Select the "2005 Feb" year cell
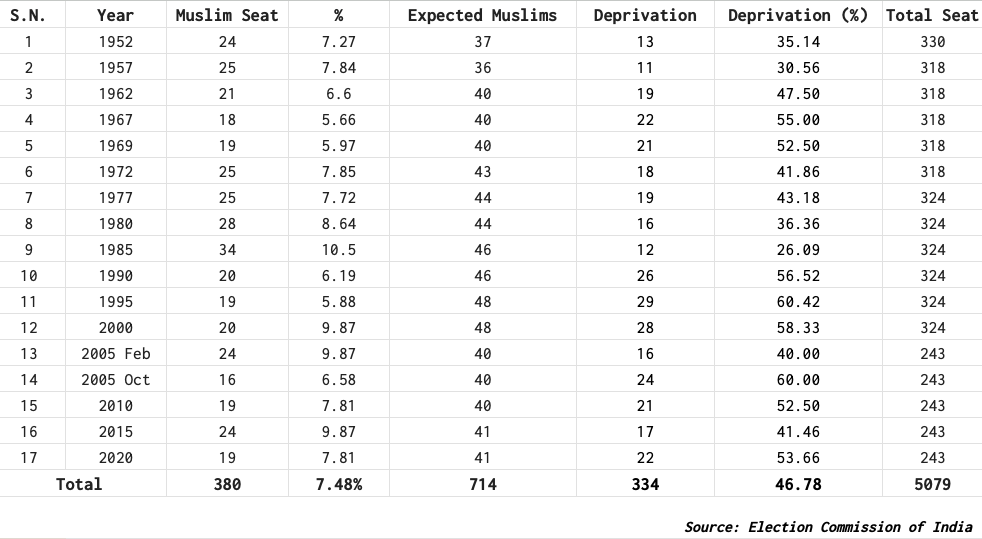Image resolution: width=982 pixels, height=539 pixels. pos(116,354)
